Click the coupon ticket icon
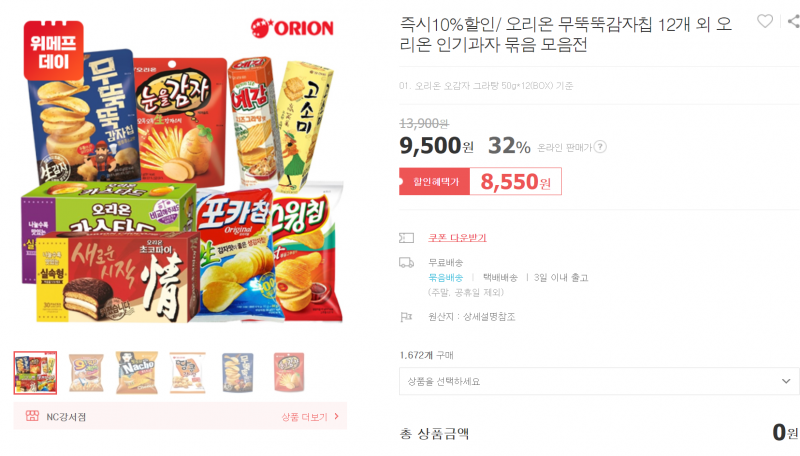 (407, 238)
